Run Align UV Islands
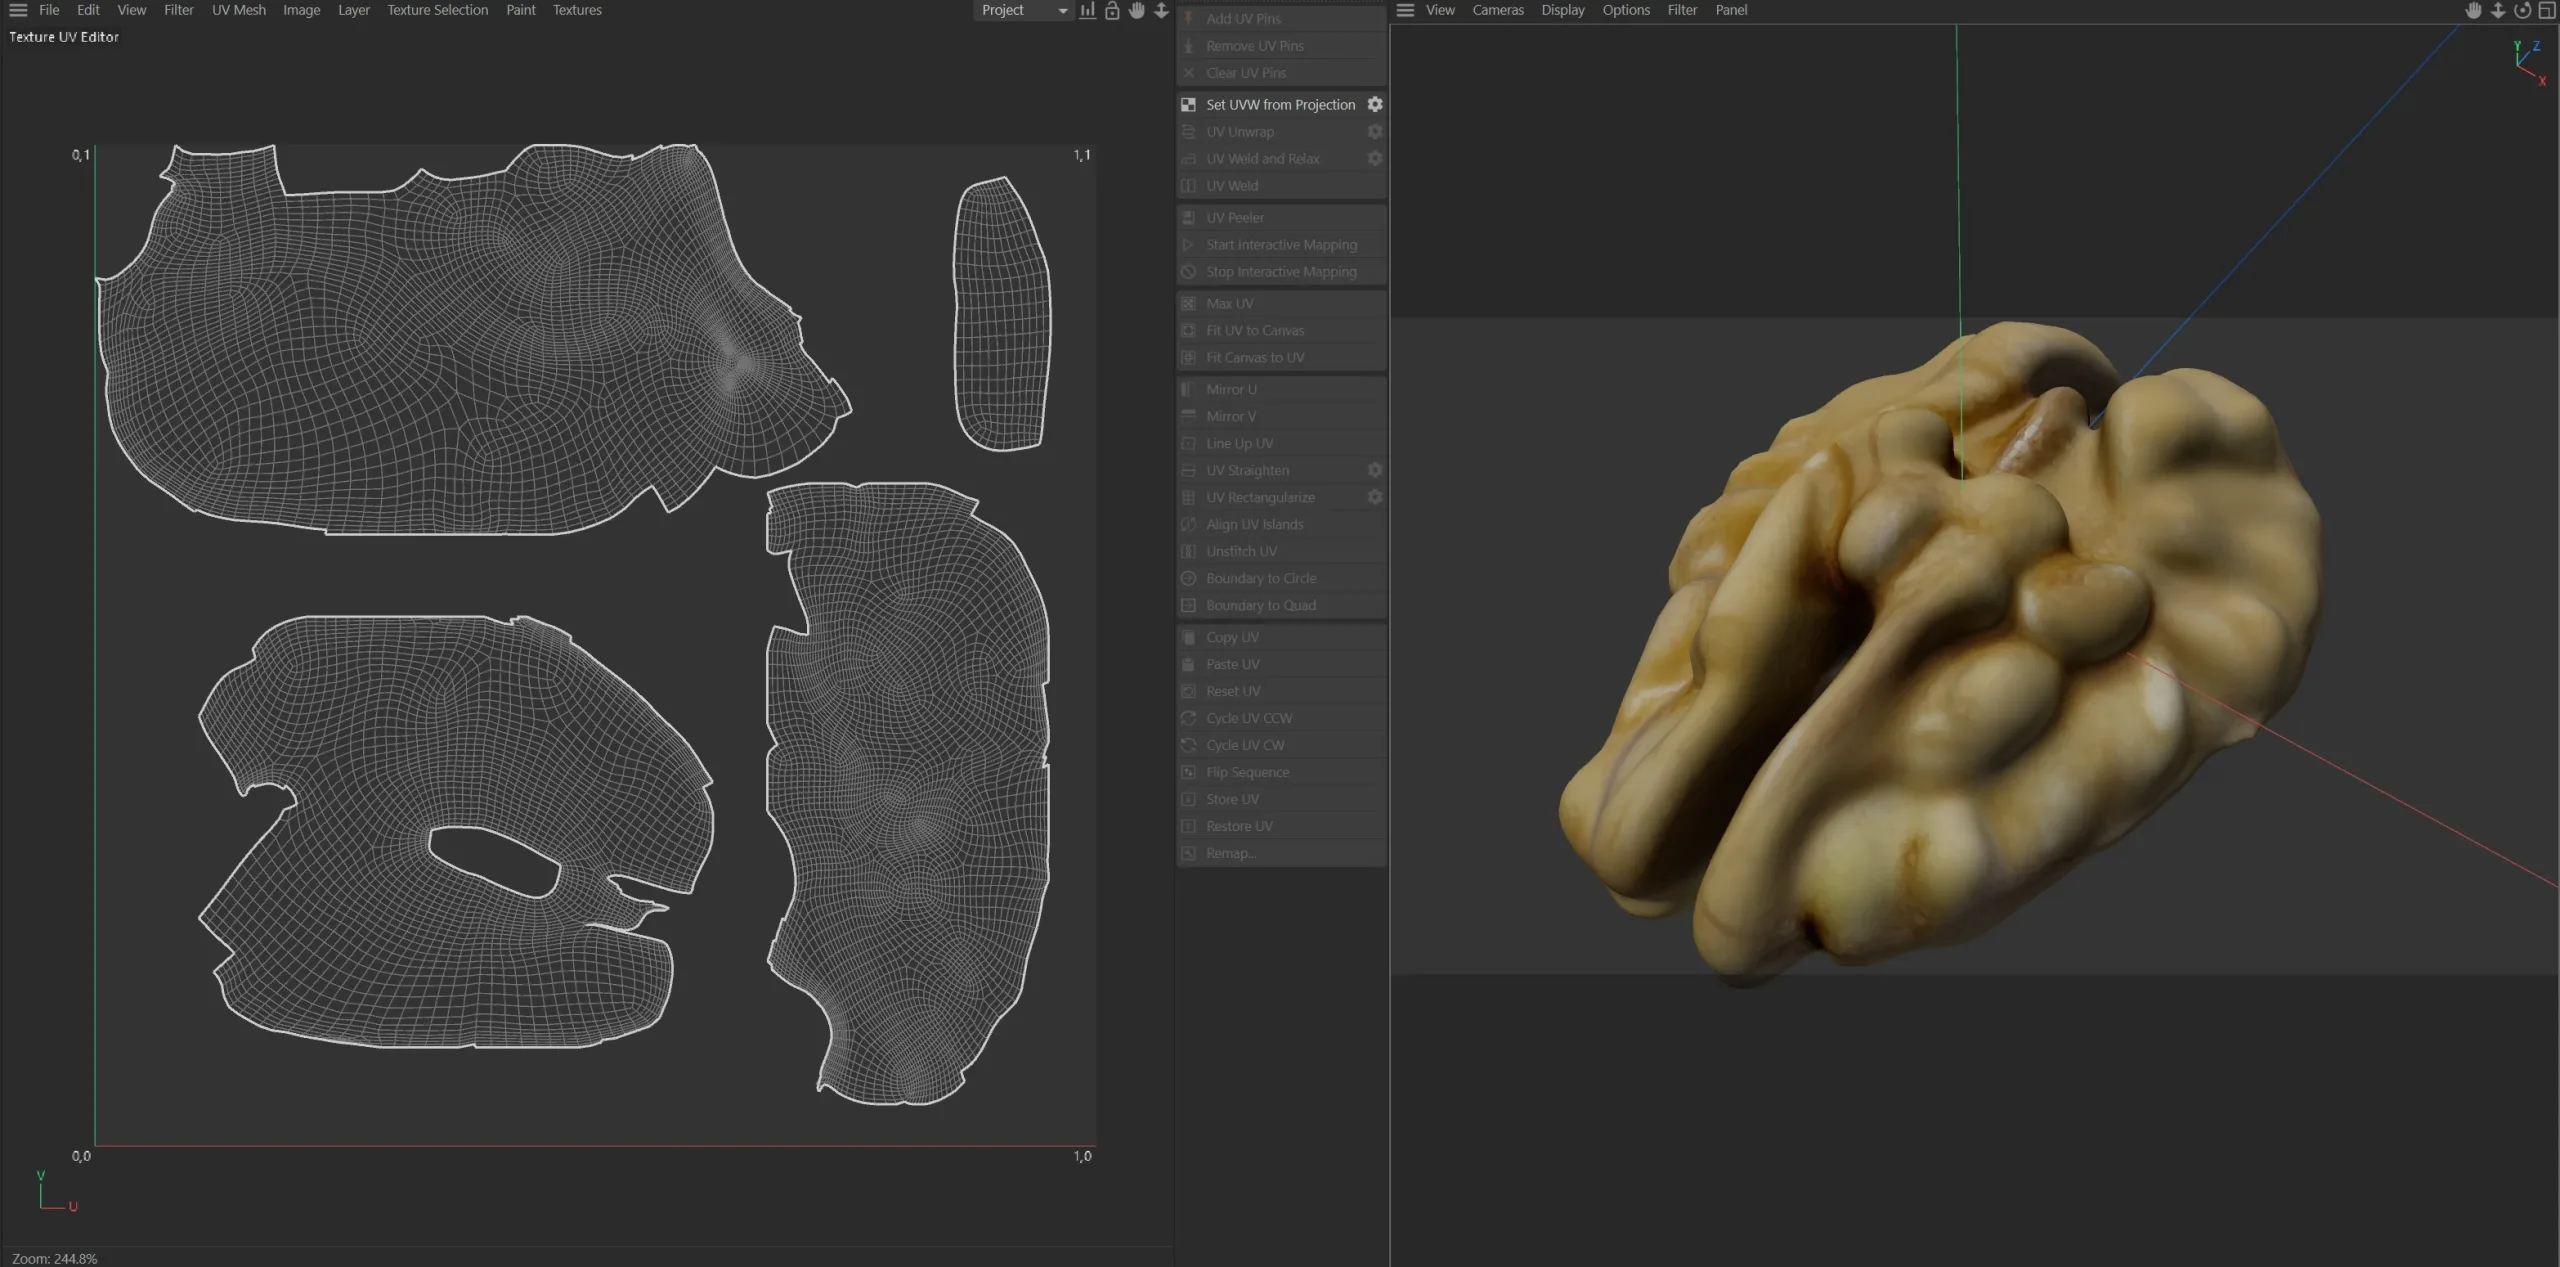The image size is (2560, 1267). [1254, 524]
